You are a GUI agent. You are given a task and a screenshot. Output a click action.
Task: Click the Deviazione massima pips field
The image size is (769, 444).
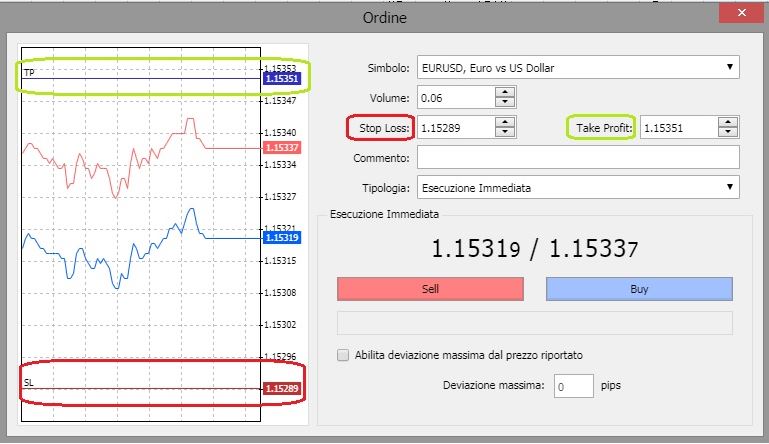point(574,386)
